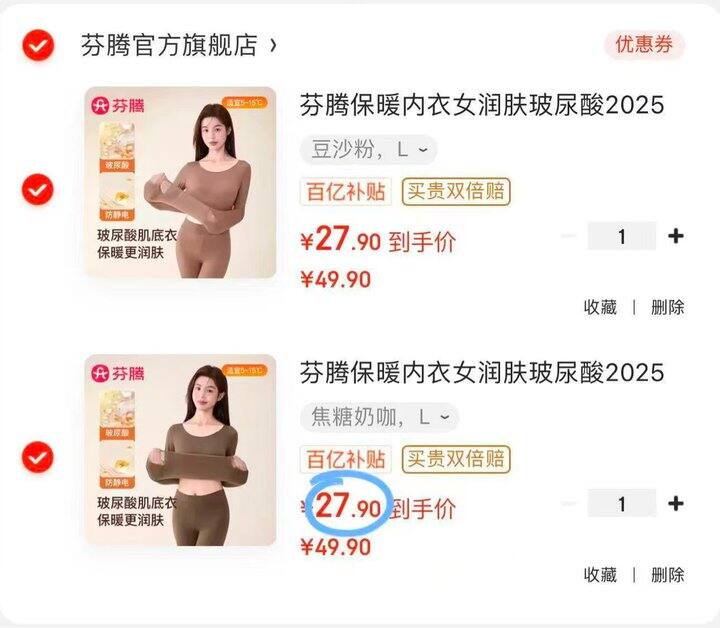Click quantity field of the 焦糖奶咖 item

622,504
